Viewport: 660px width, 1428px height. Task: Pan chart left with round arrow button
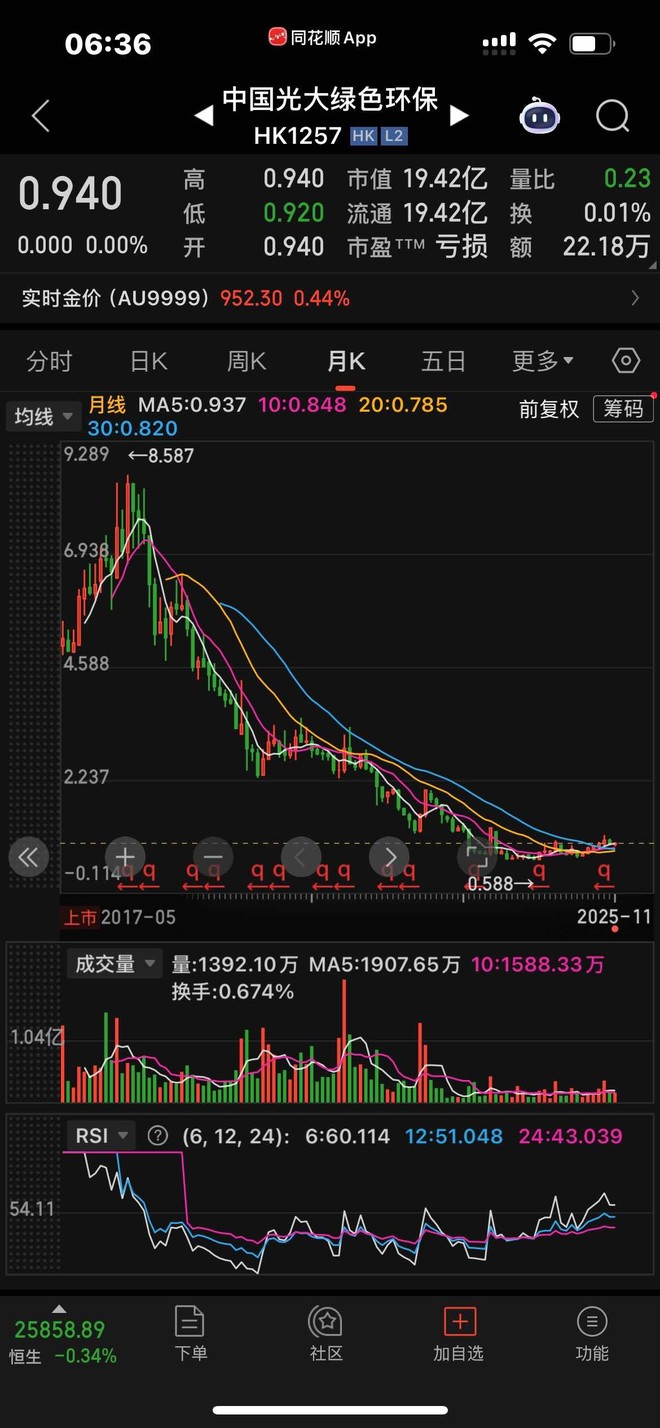(x=301, y=857)
